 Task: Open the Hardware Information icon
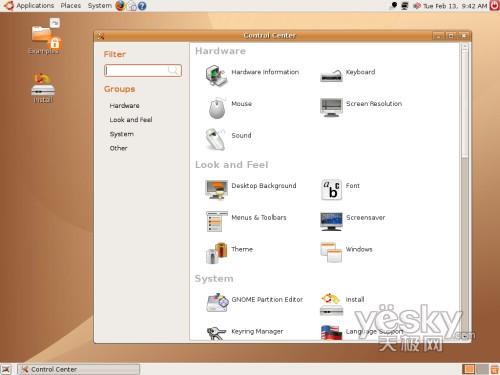[216, 76]
